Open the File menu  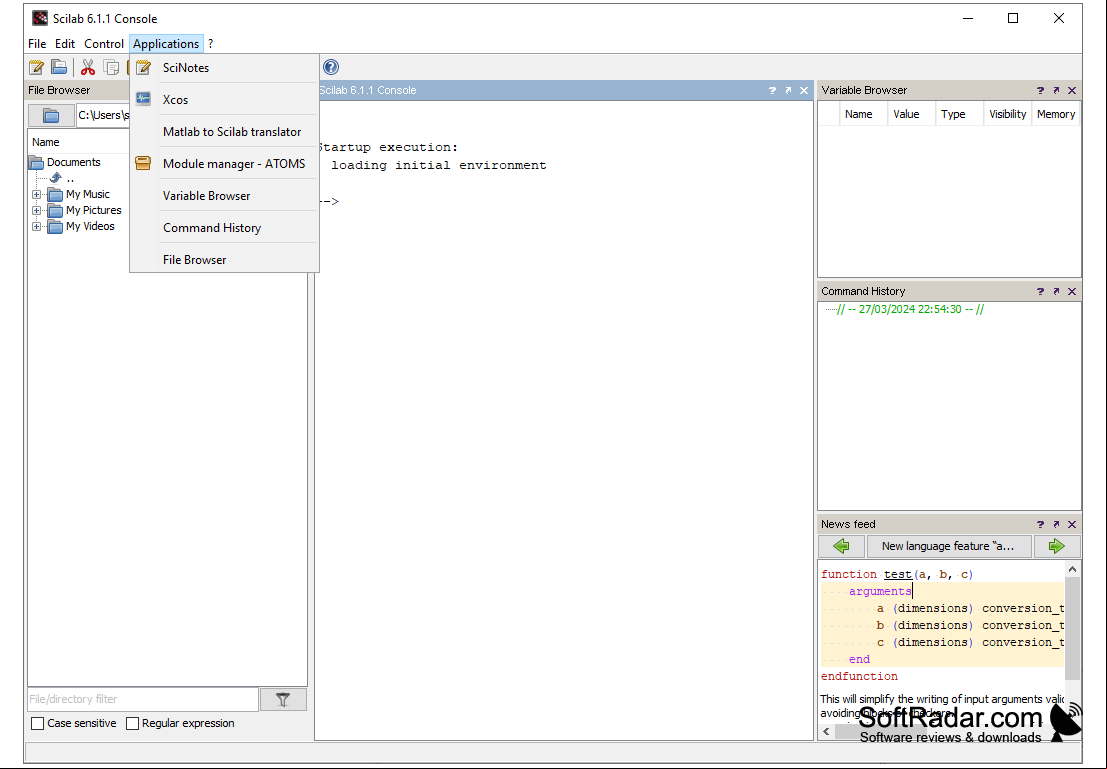[37, 44]
